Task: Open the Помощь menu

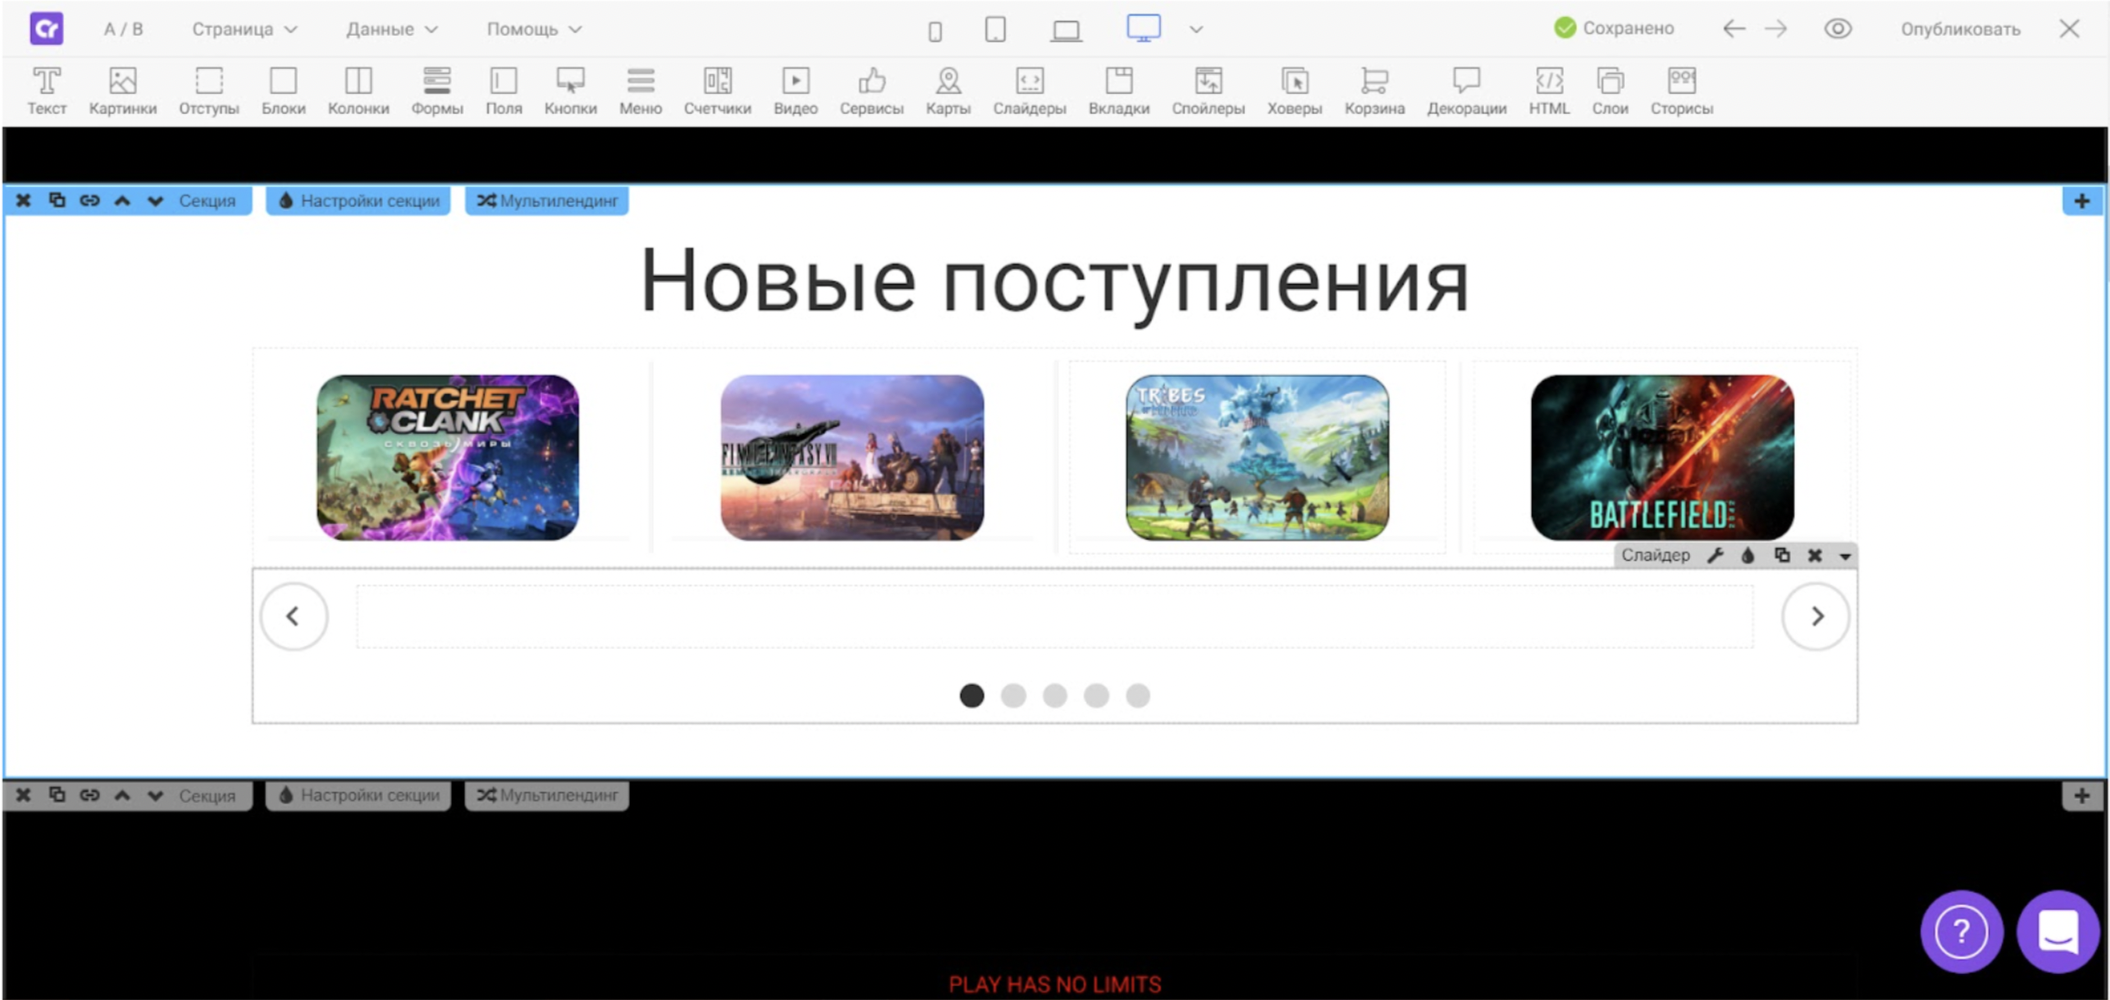Action: [533, 29]
